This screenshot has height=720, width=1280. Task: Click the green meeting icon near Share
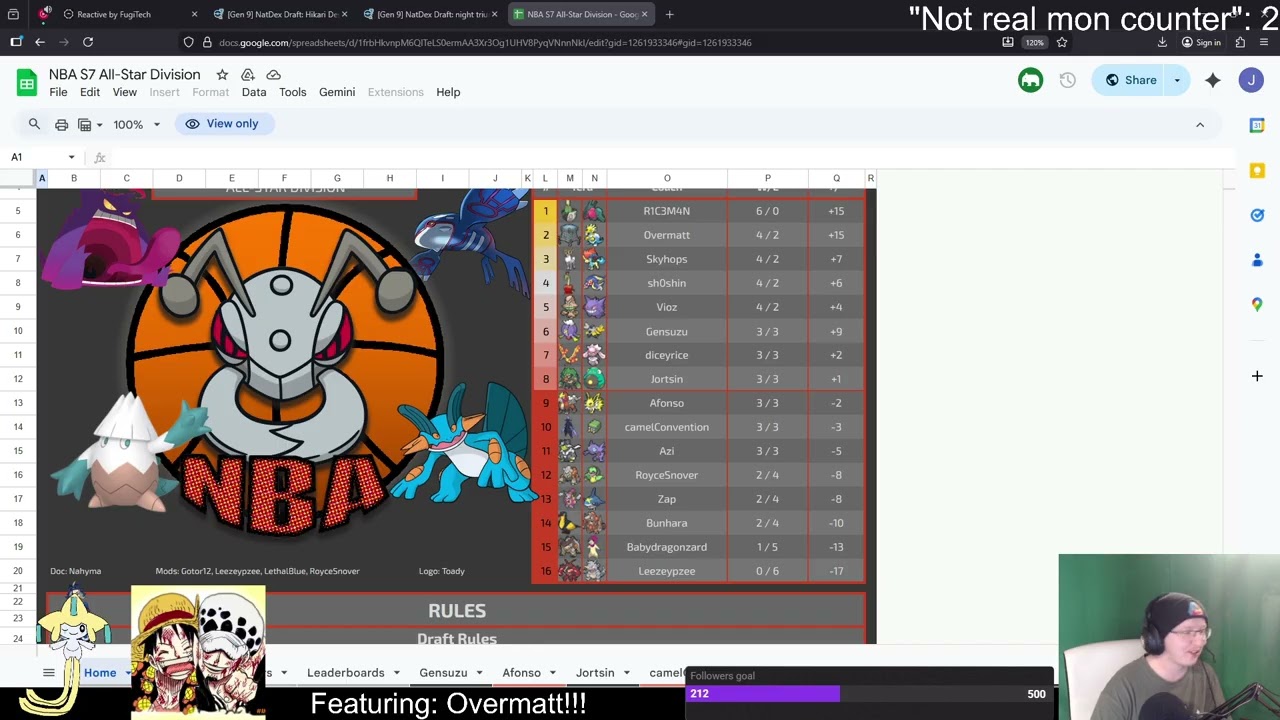[1030, 80]
